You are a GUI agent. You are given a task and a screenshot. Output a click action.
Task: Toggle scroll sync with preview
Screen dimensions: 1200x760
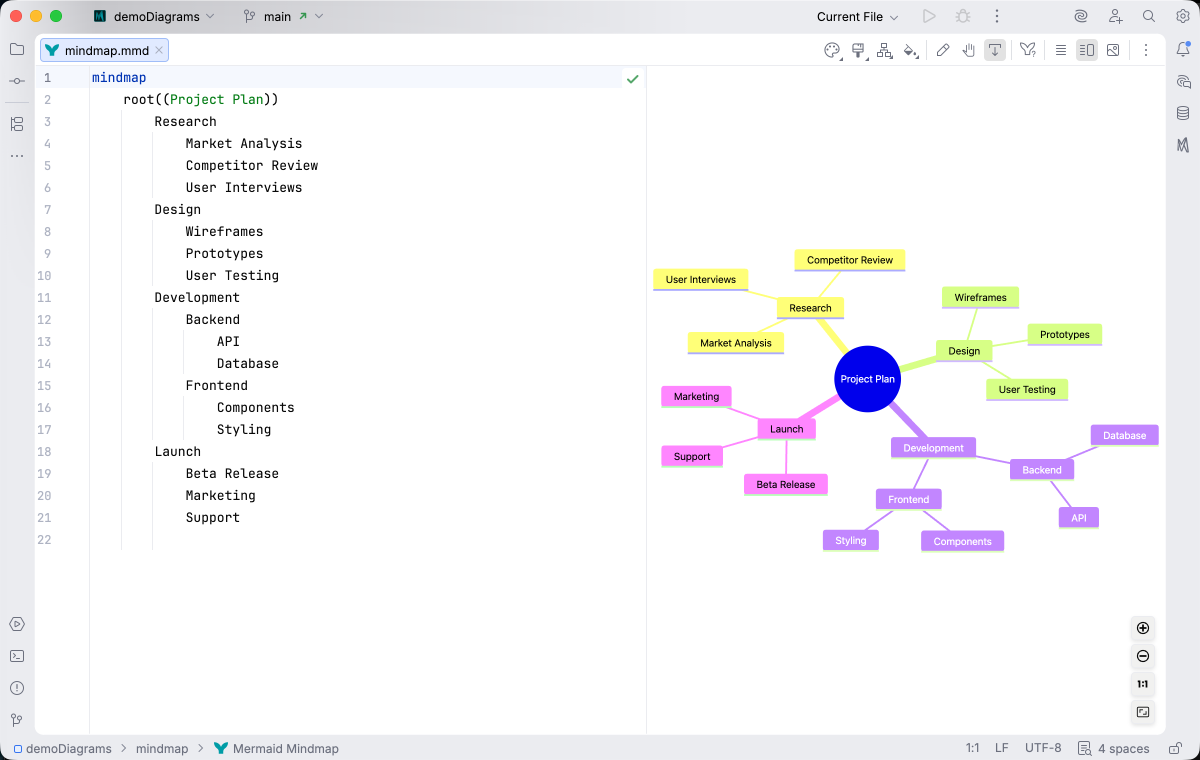point(995,50)
